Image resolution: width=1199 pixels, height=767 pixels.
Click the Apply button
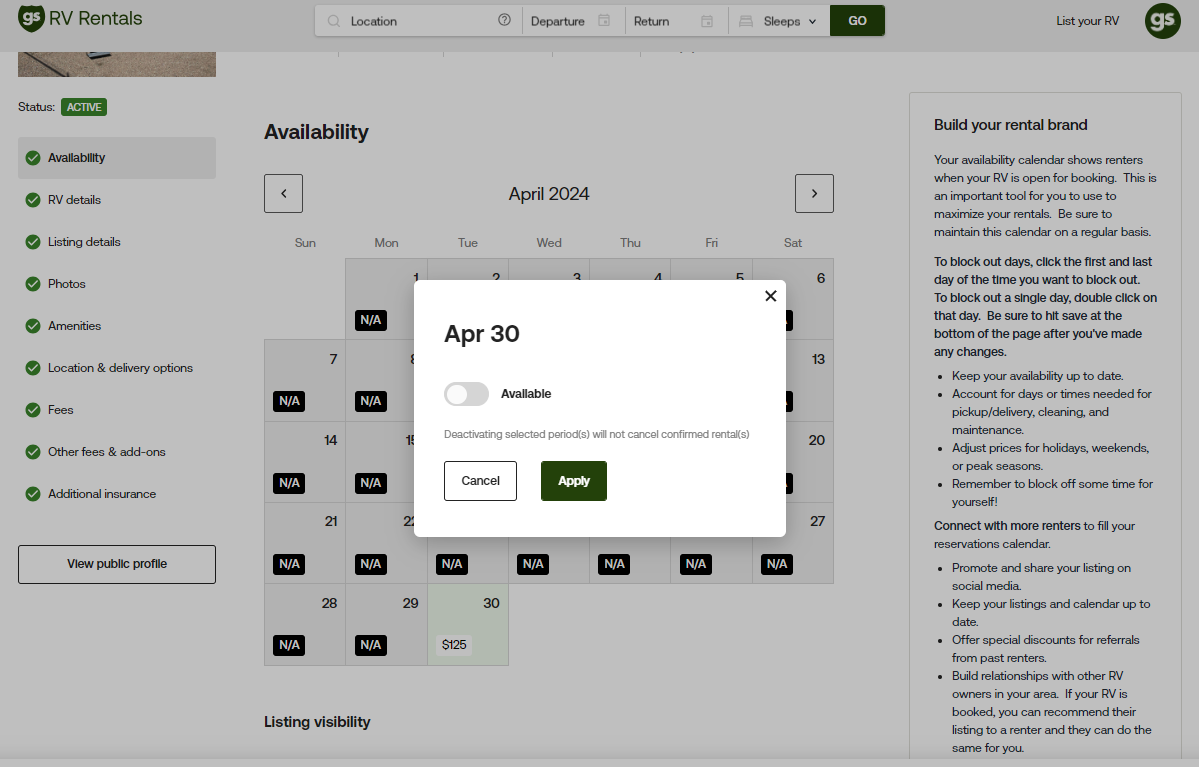(573, 481)
